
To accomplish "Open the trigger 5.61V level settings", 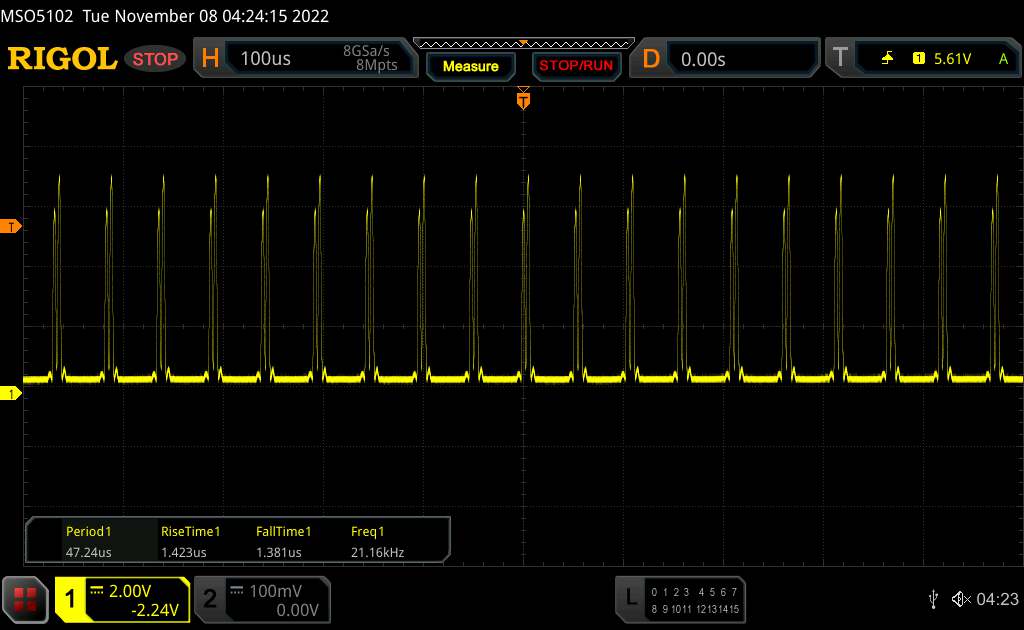I will pos(950,59).
